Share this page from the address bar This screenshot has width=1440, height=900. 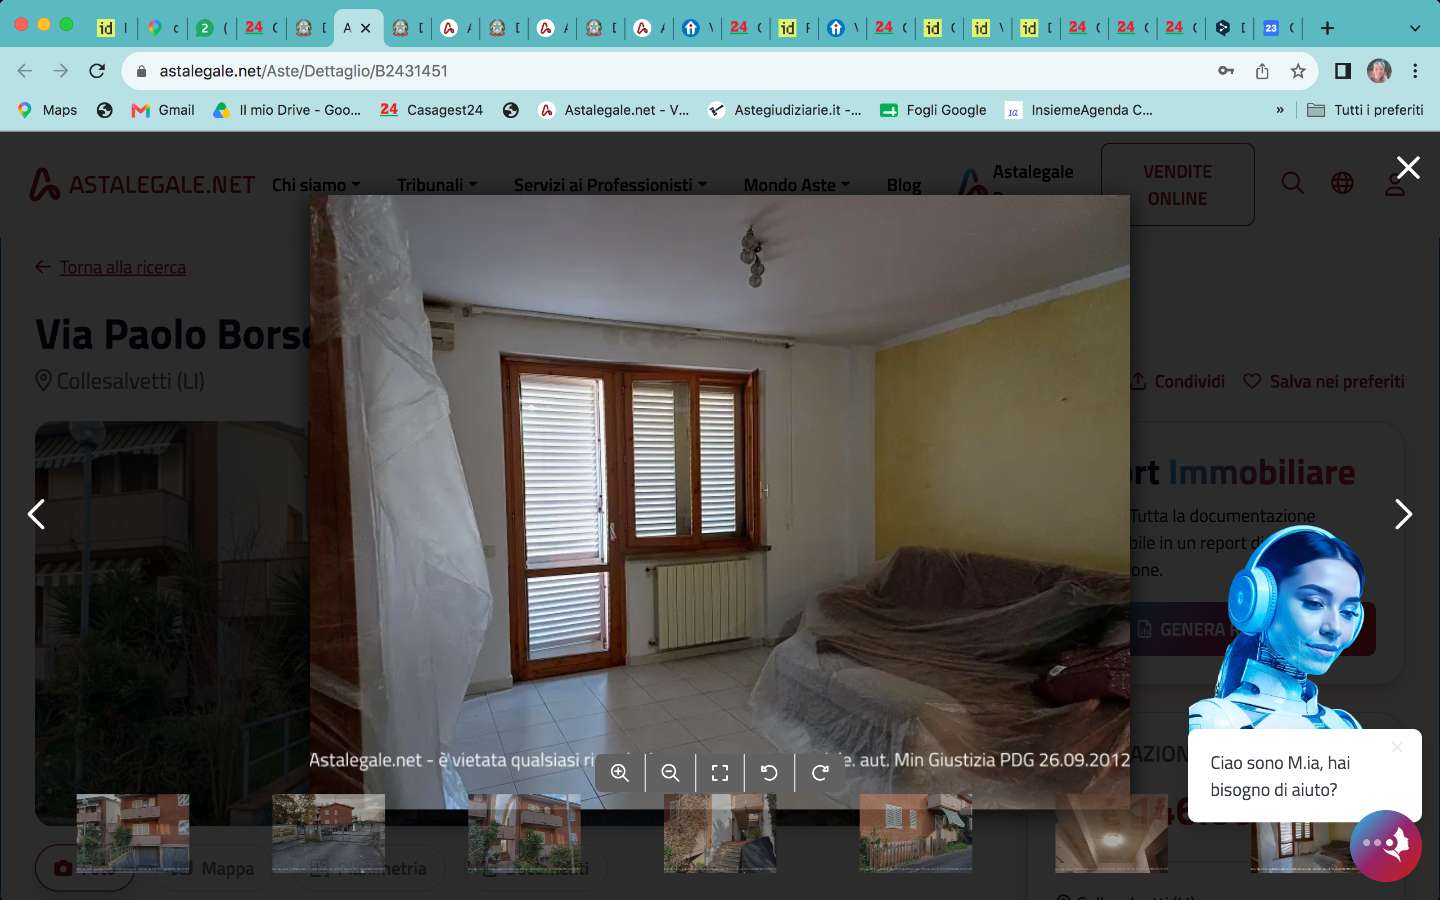(x=1262, y=71)
